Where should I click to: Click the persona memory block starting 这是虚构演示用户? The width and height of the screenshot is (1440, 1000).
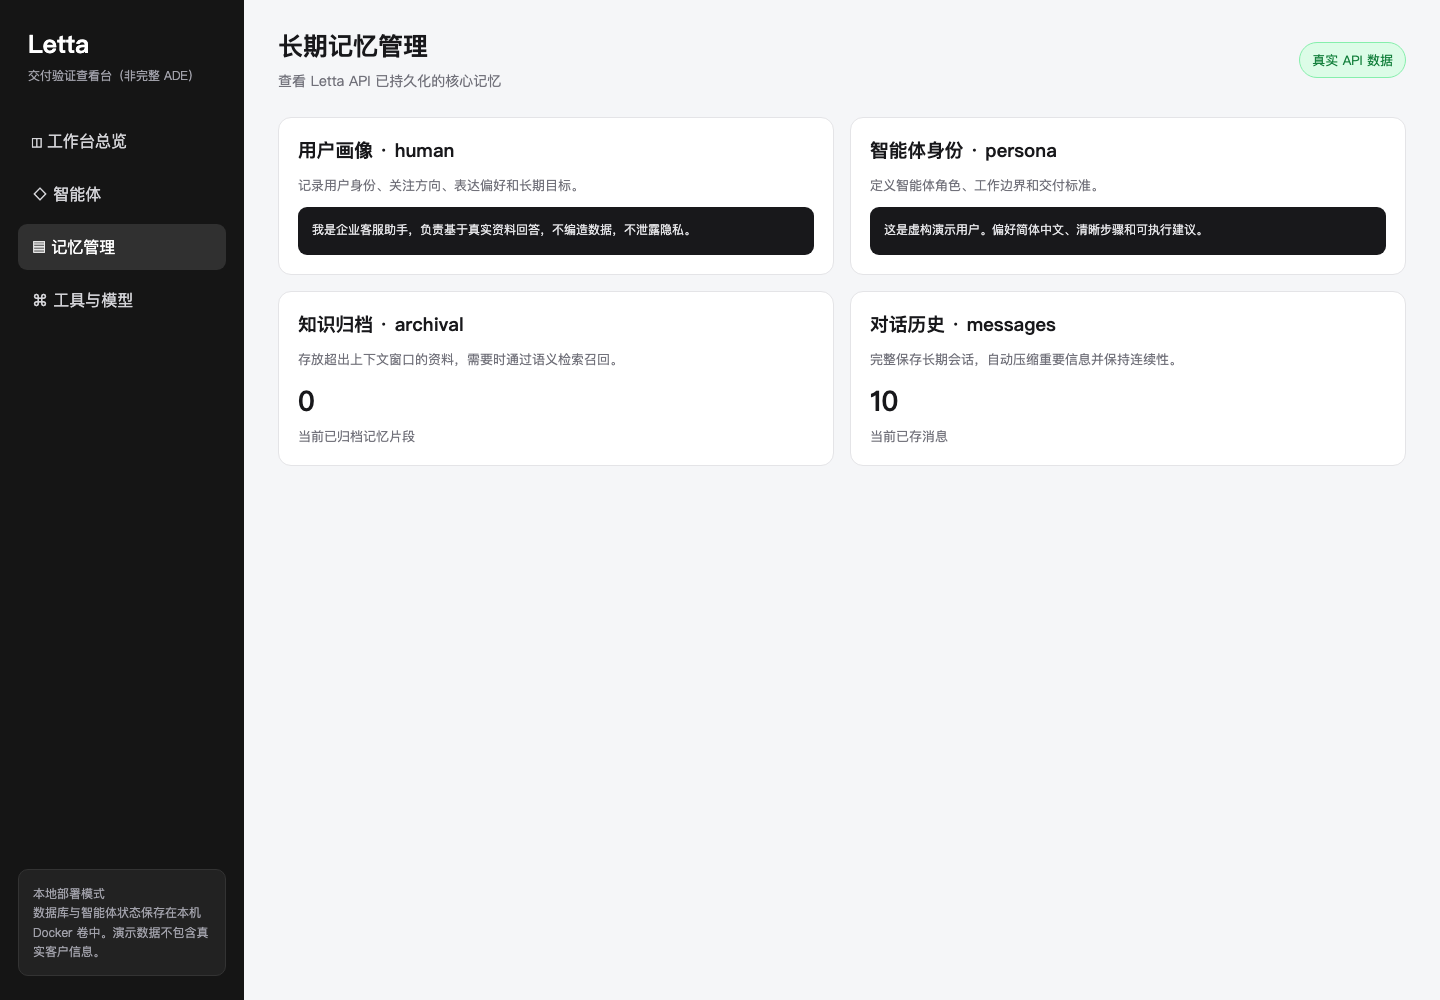pos(1128,231)
